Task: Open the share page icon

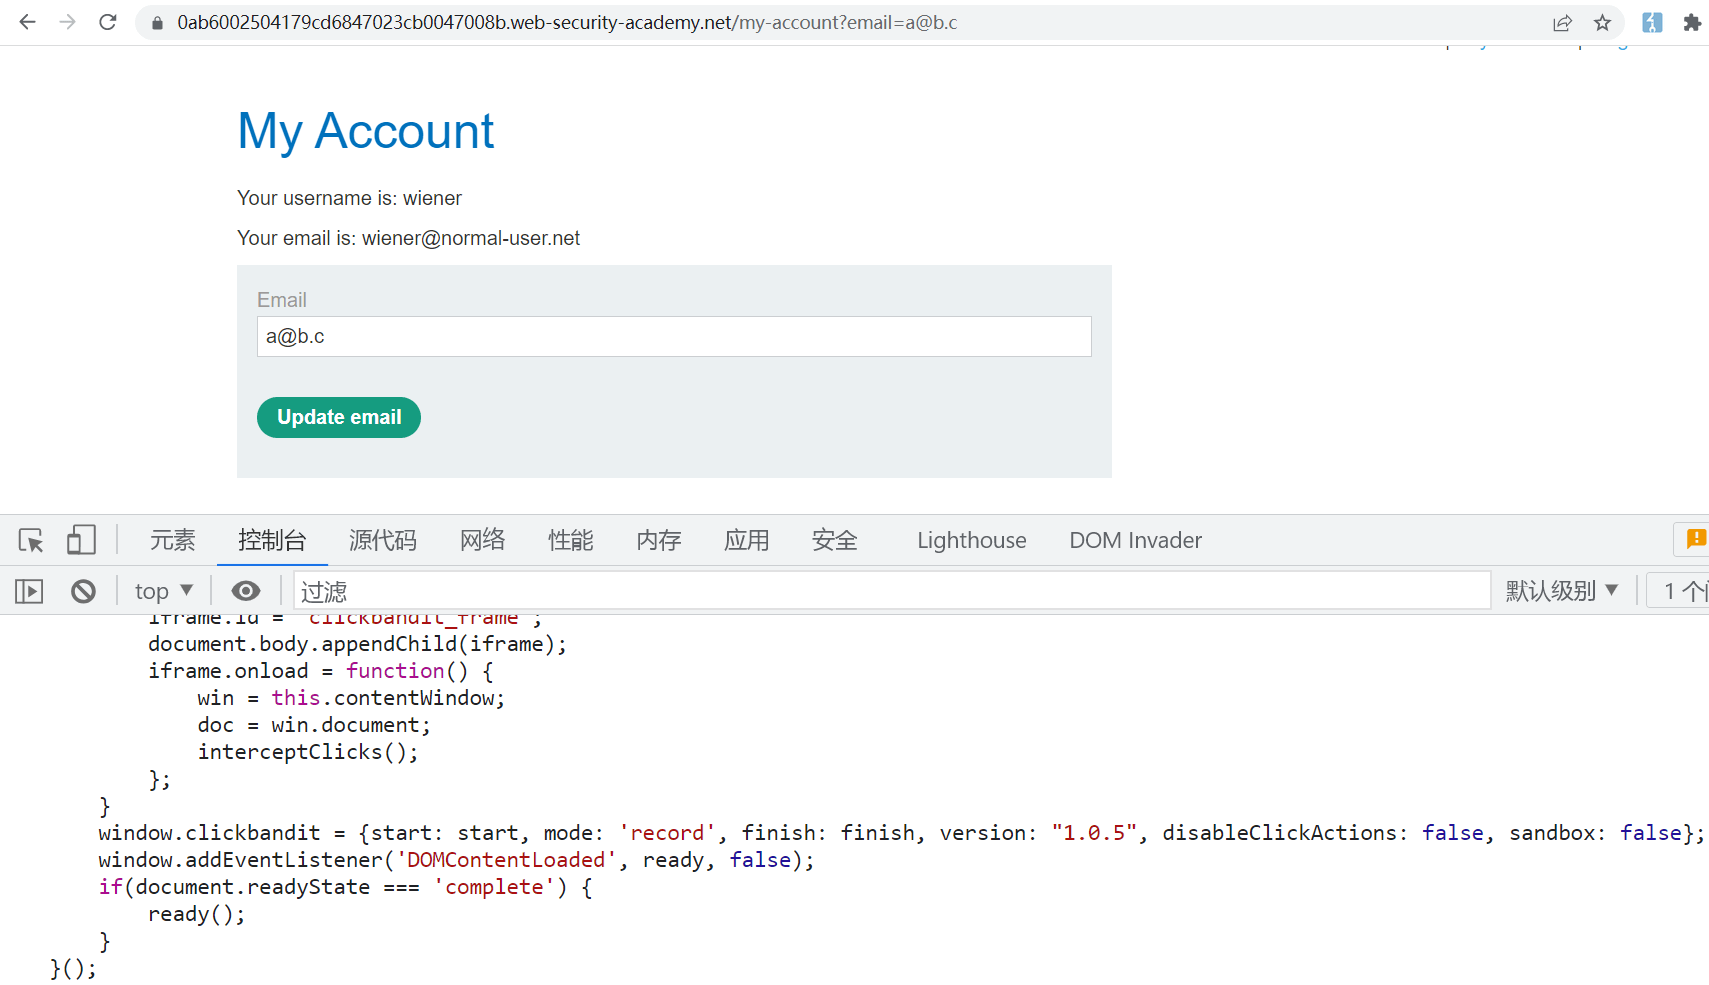Action: 1562,23
